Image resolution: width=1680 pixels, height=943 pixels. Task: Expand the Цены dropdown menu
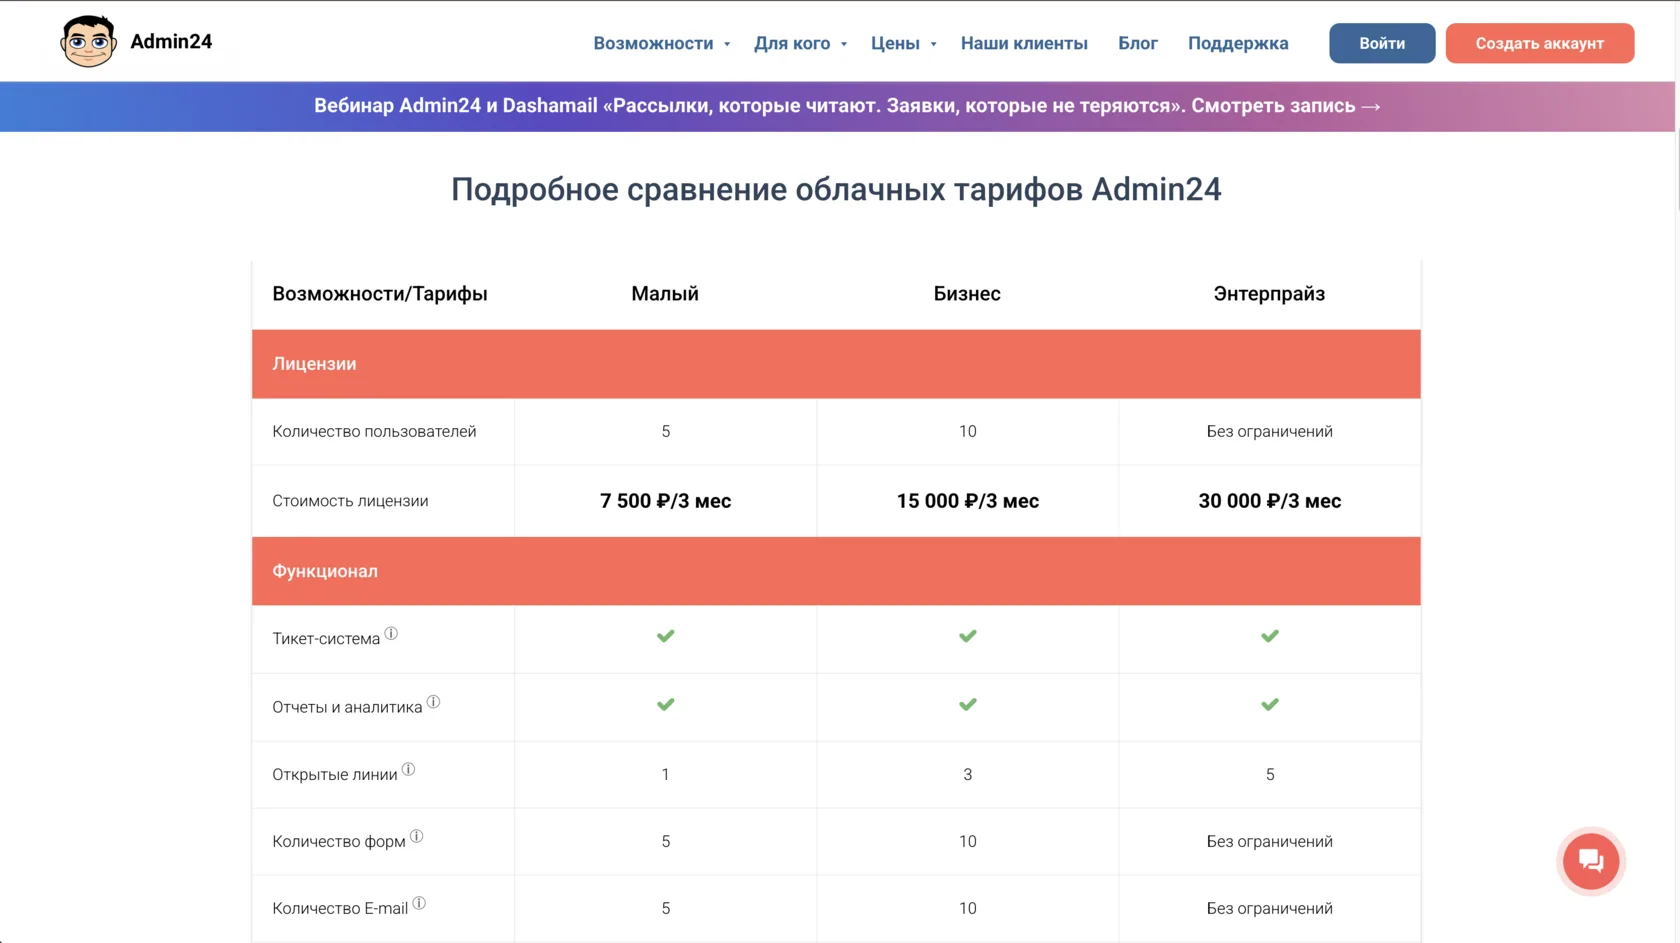903,43
